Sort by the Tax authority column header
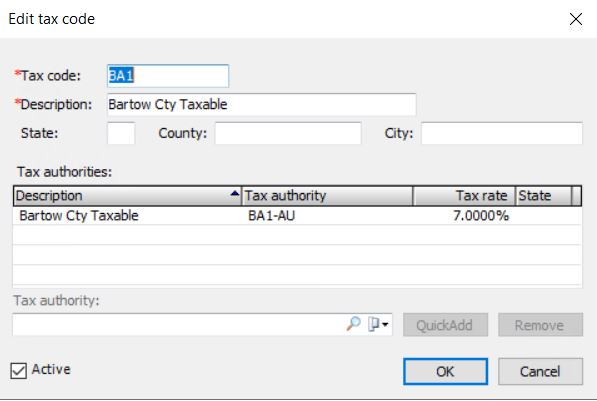Image resolution: width=597 pixels, height=401 pixels. (x=327, y=196)
